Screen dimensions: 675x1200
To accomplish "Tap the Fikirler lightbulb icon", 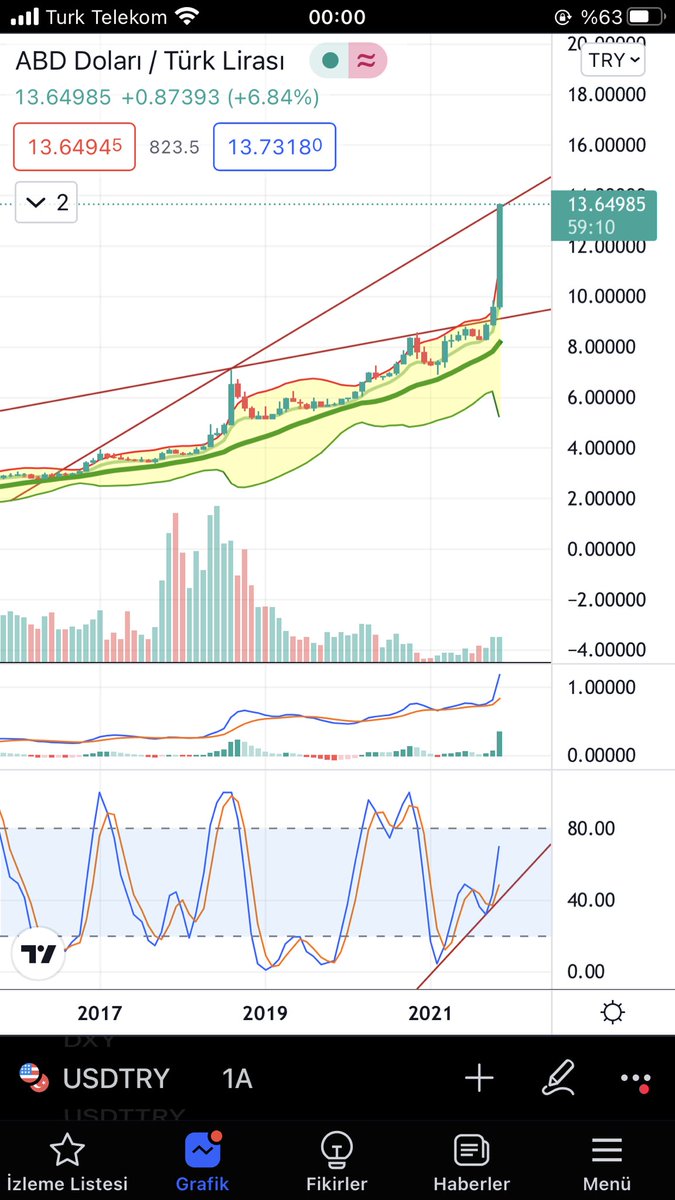I will 338,1150.
